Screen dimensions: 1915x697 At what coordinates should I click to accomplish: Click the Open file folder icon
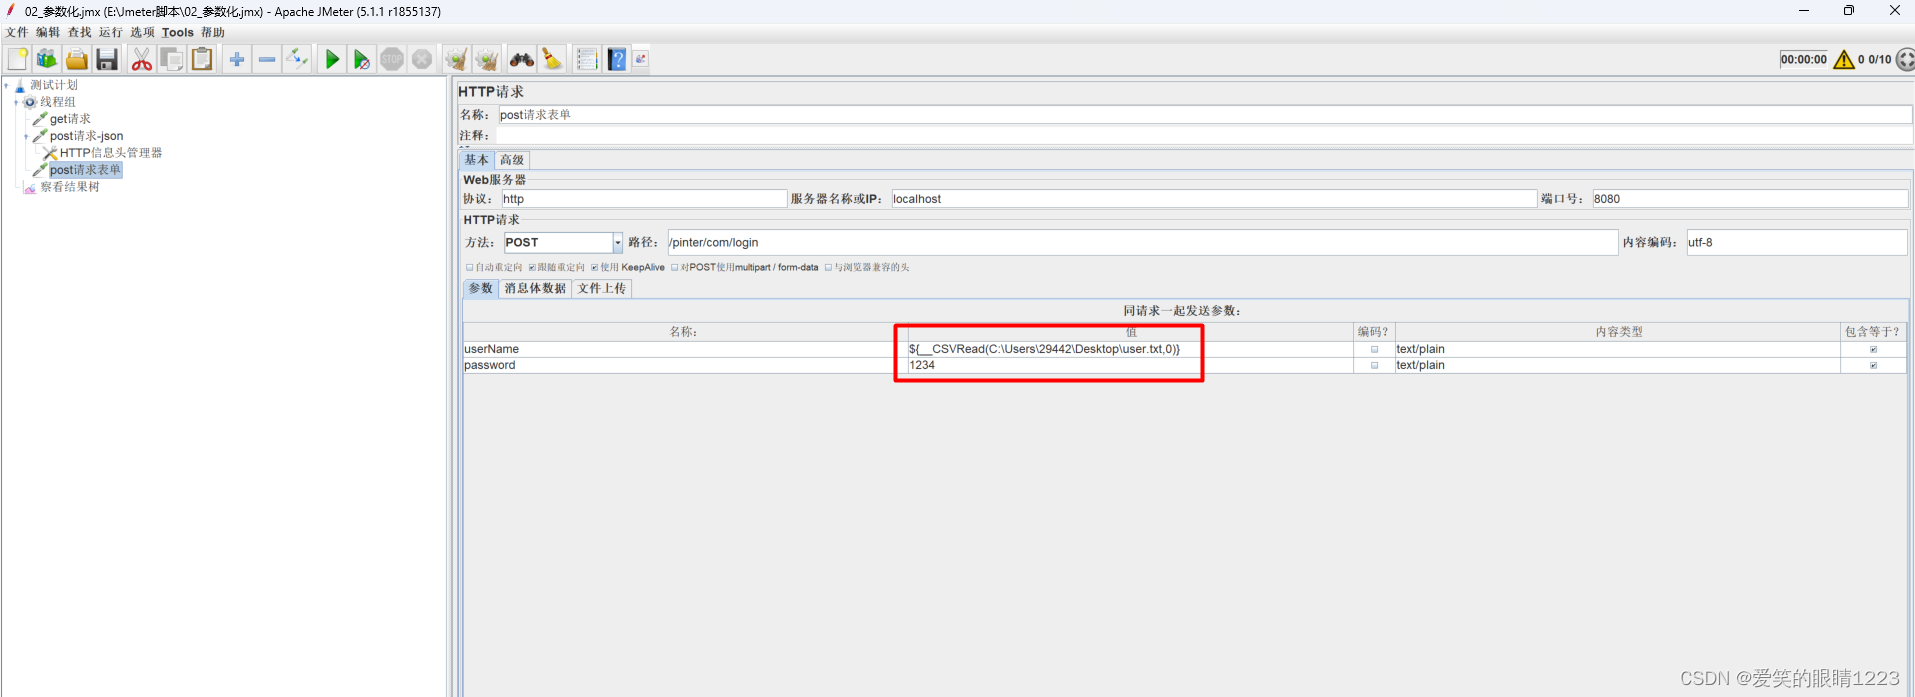[77, 59]
